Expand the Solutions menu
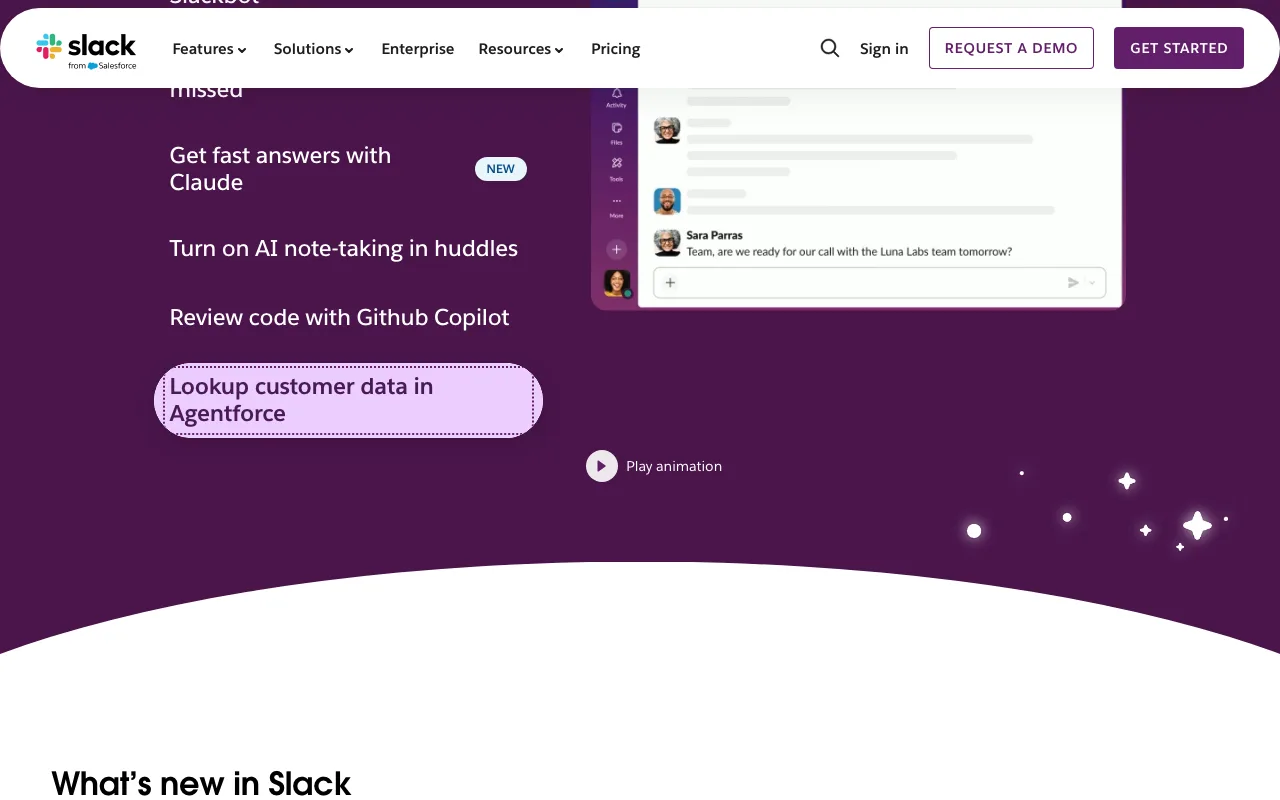1280x800 pixels. pyautogui.click(x=314, y=49)
